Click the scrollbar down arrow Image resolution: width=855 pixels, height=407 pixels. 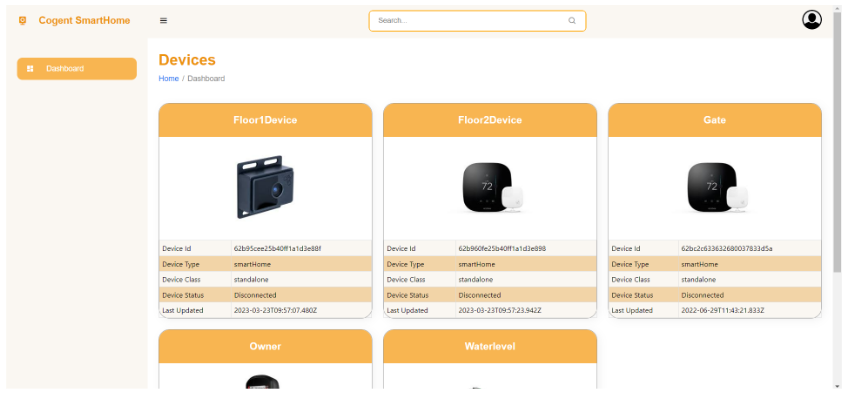(x=837, y=386)
